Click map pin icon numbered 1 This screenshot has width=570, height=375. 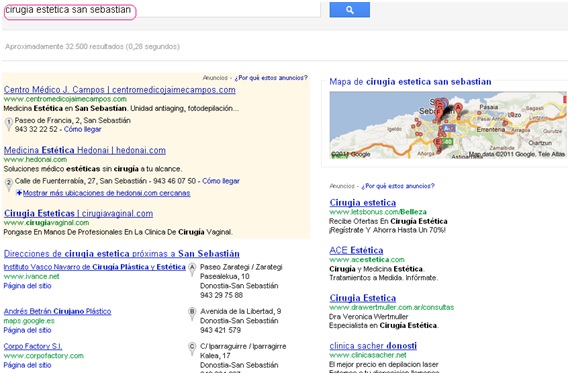tap(9, 124)
